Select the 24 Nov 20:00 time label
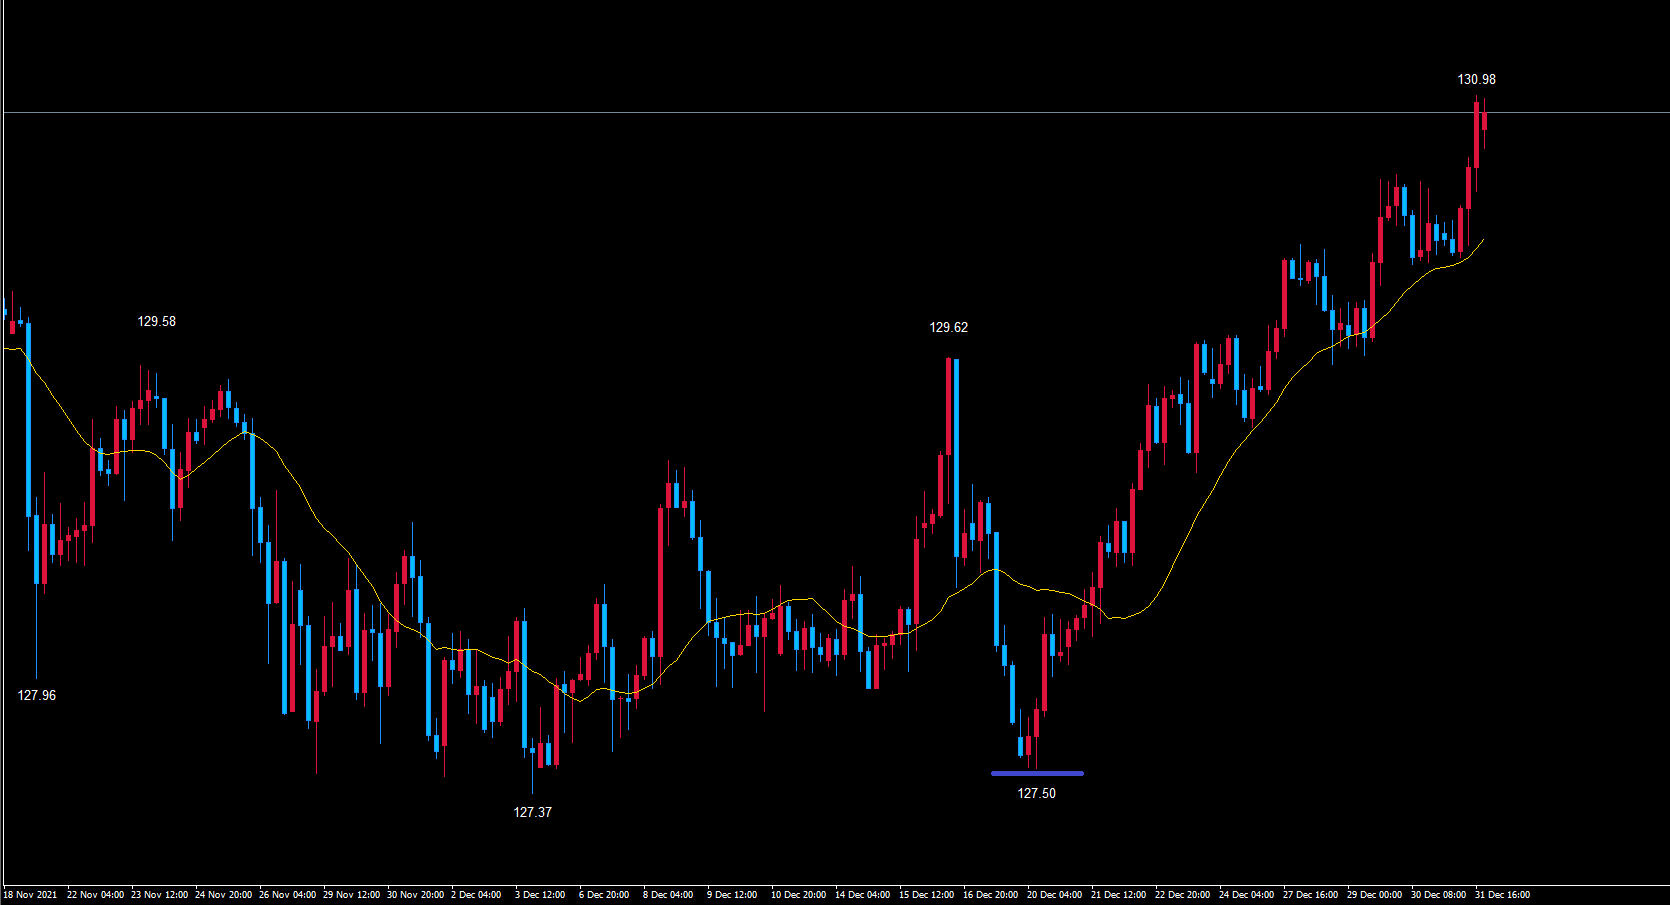The width and height of the screenshot is (1670, 905). coord(223,894)
